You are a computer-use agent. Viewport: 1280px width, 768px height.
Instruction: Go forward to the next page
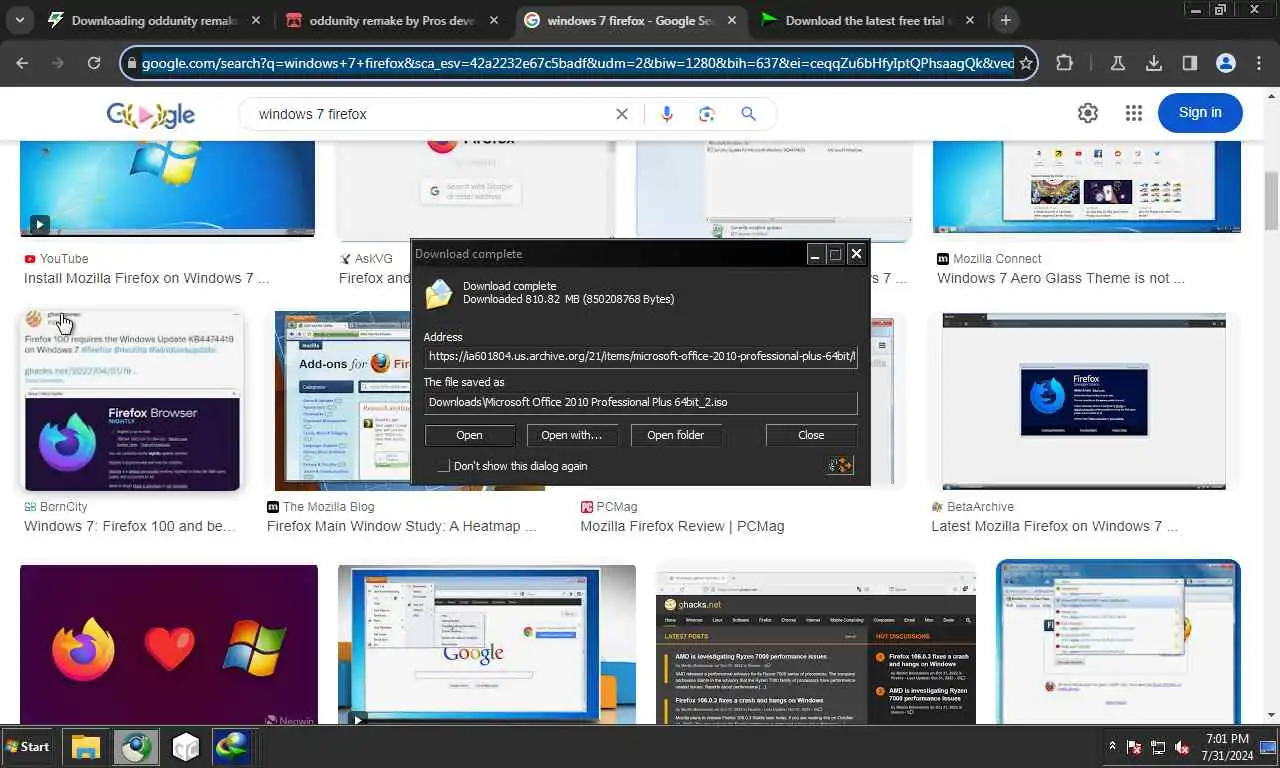(x=58, y=63)
